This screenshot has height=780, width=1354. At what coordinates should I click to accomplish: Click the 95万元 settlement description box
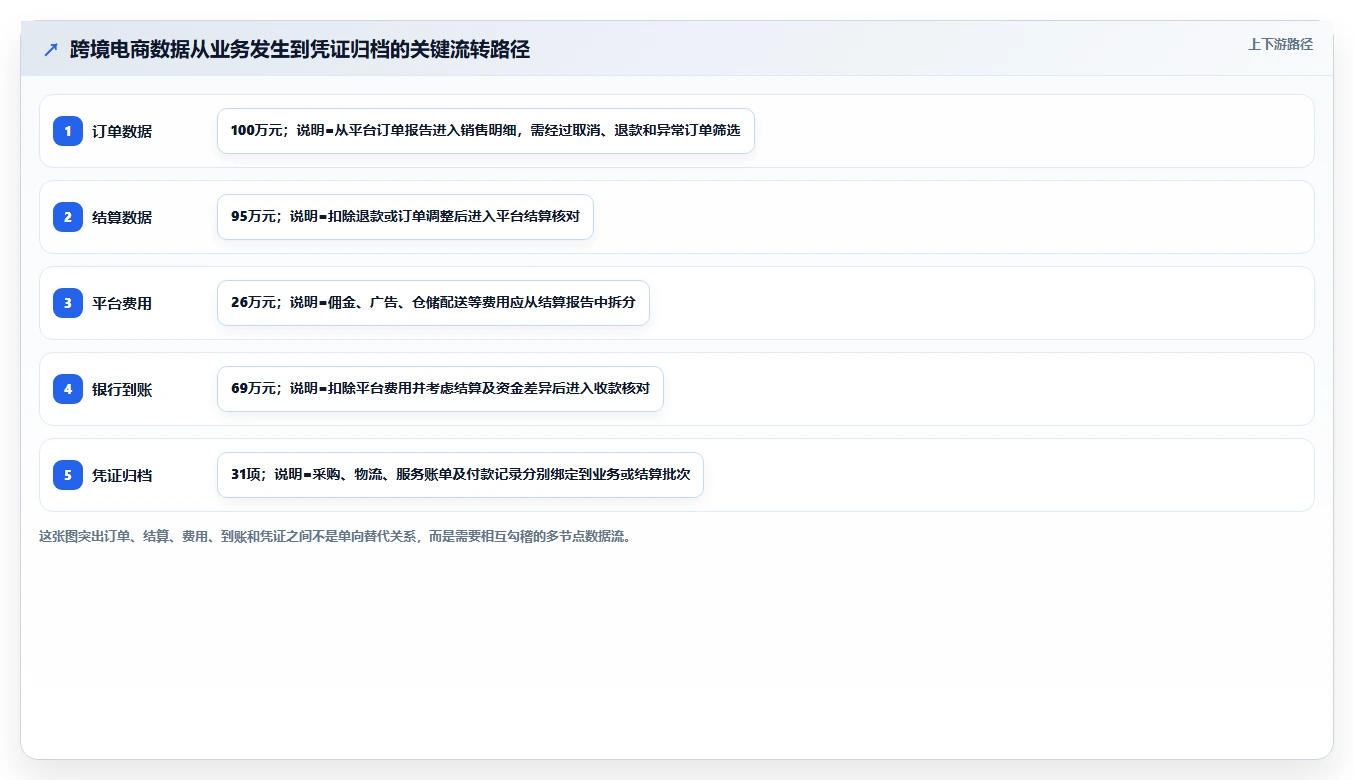point(405,217)
